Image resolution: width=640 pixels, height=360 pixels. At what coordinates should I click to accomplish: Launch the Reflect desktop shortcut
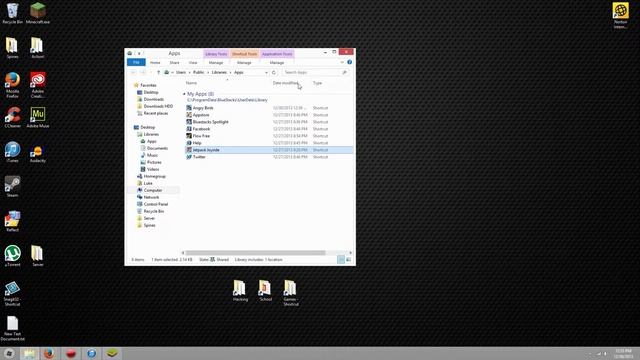coord(12,221)
